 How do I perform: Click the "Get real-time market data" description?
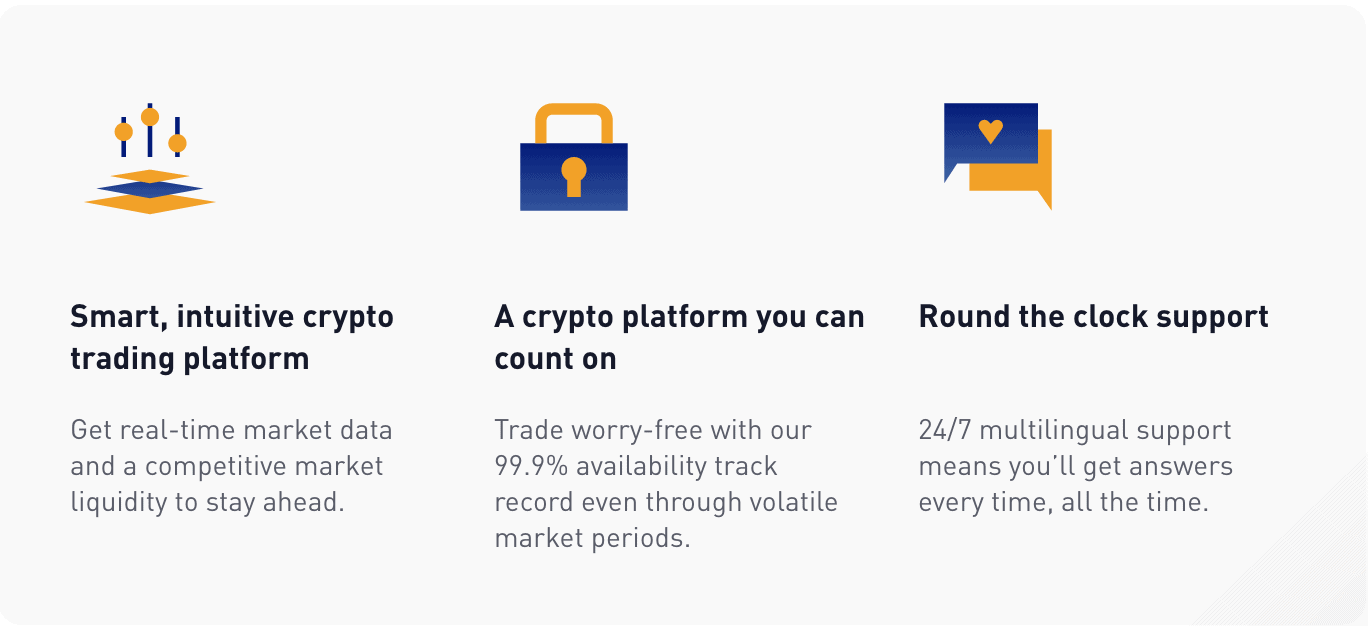click(232, 466)
